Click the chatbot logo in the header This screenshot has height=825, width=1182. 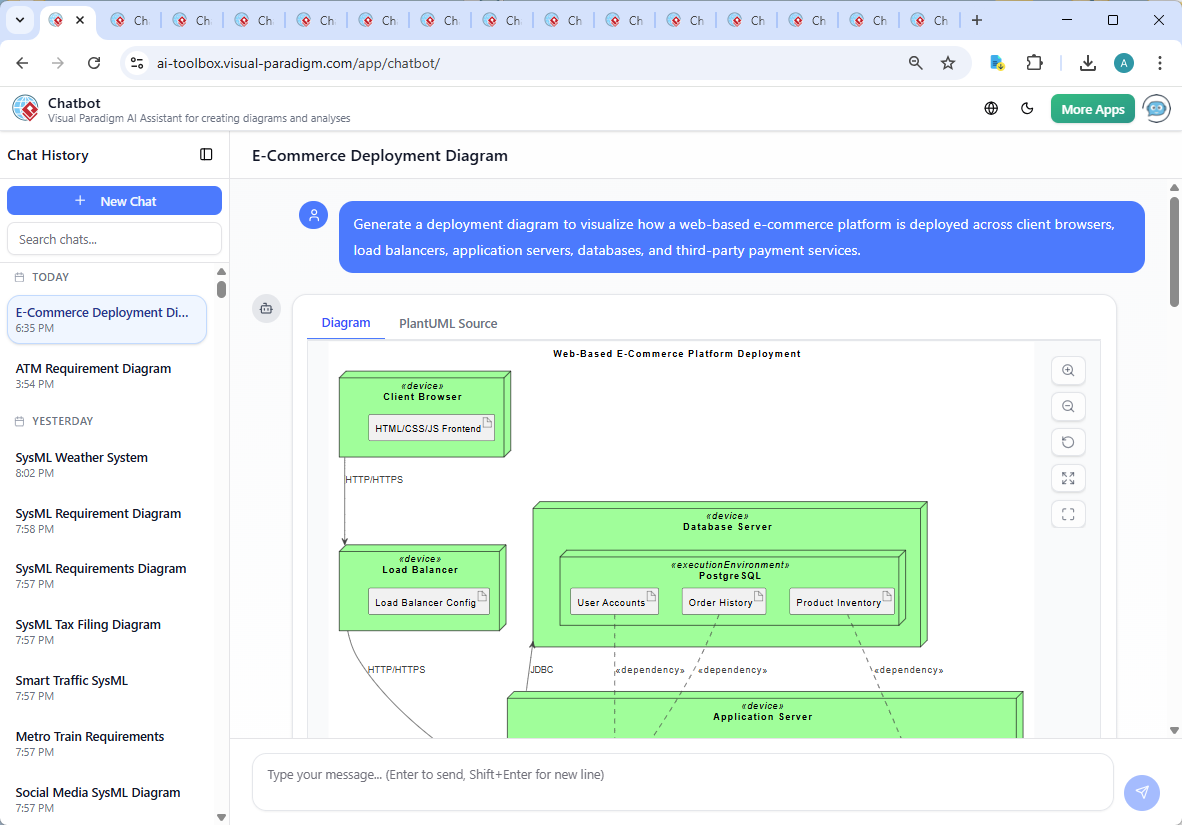[24, 108]
